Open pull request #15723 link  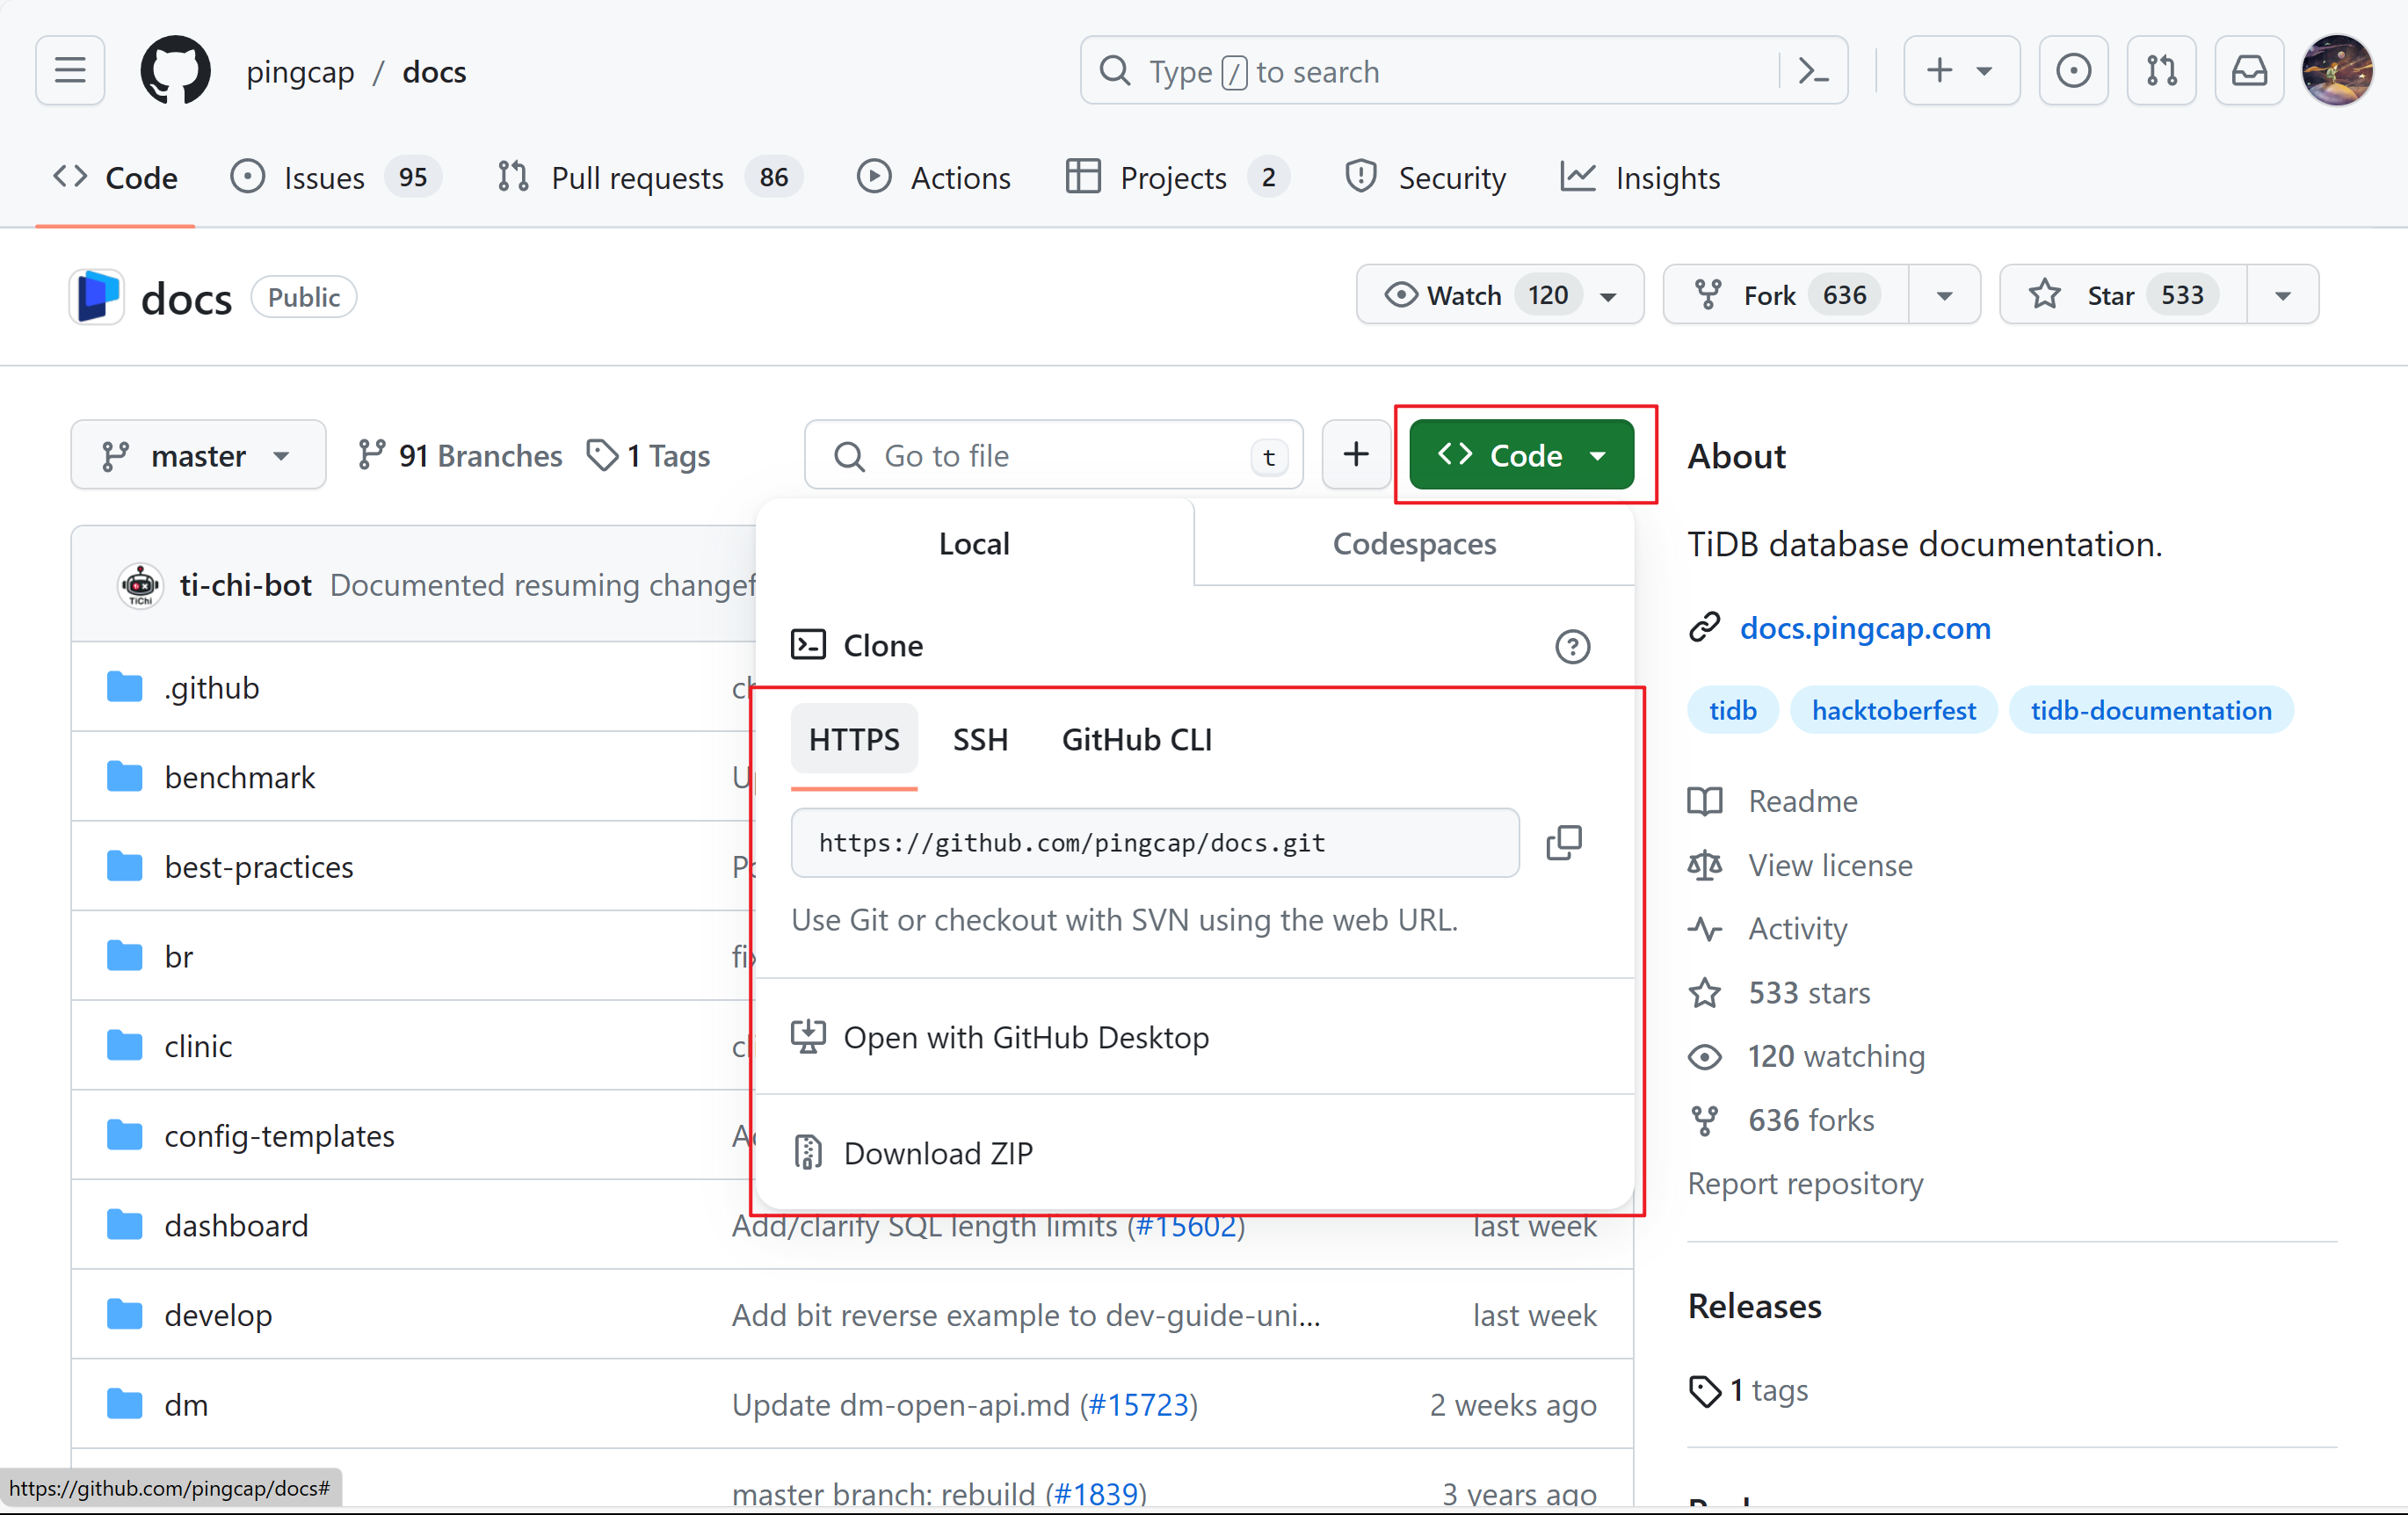tap(1138, 1404)
